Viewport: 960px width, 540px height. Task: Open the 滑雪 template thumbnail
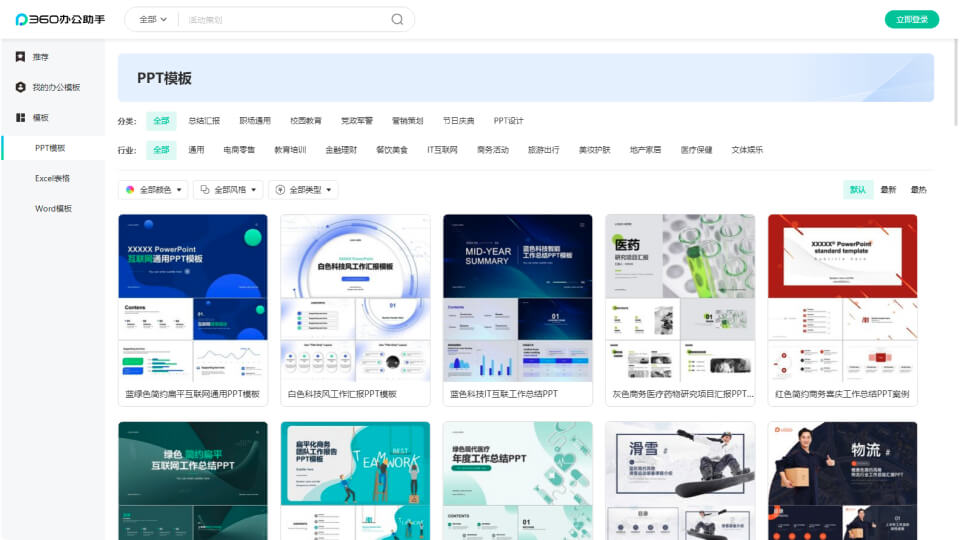(680, 481)
